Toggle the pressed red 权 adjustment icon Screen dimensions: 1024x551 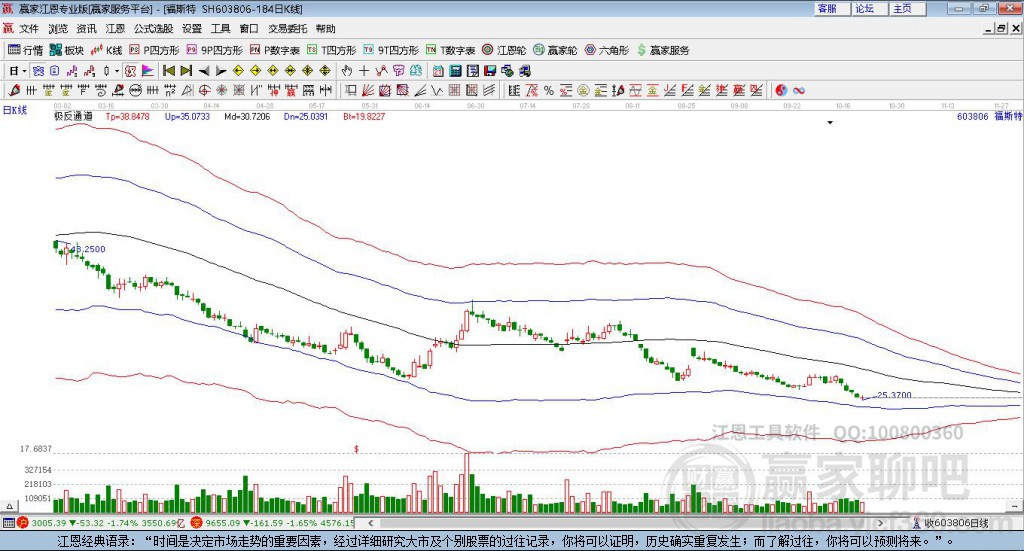130,71
